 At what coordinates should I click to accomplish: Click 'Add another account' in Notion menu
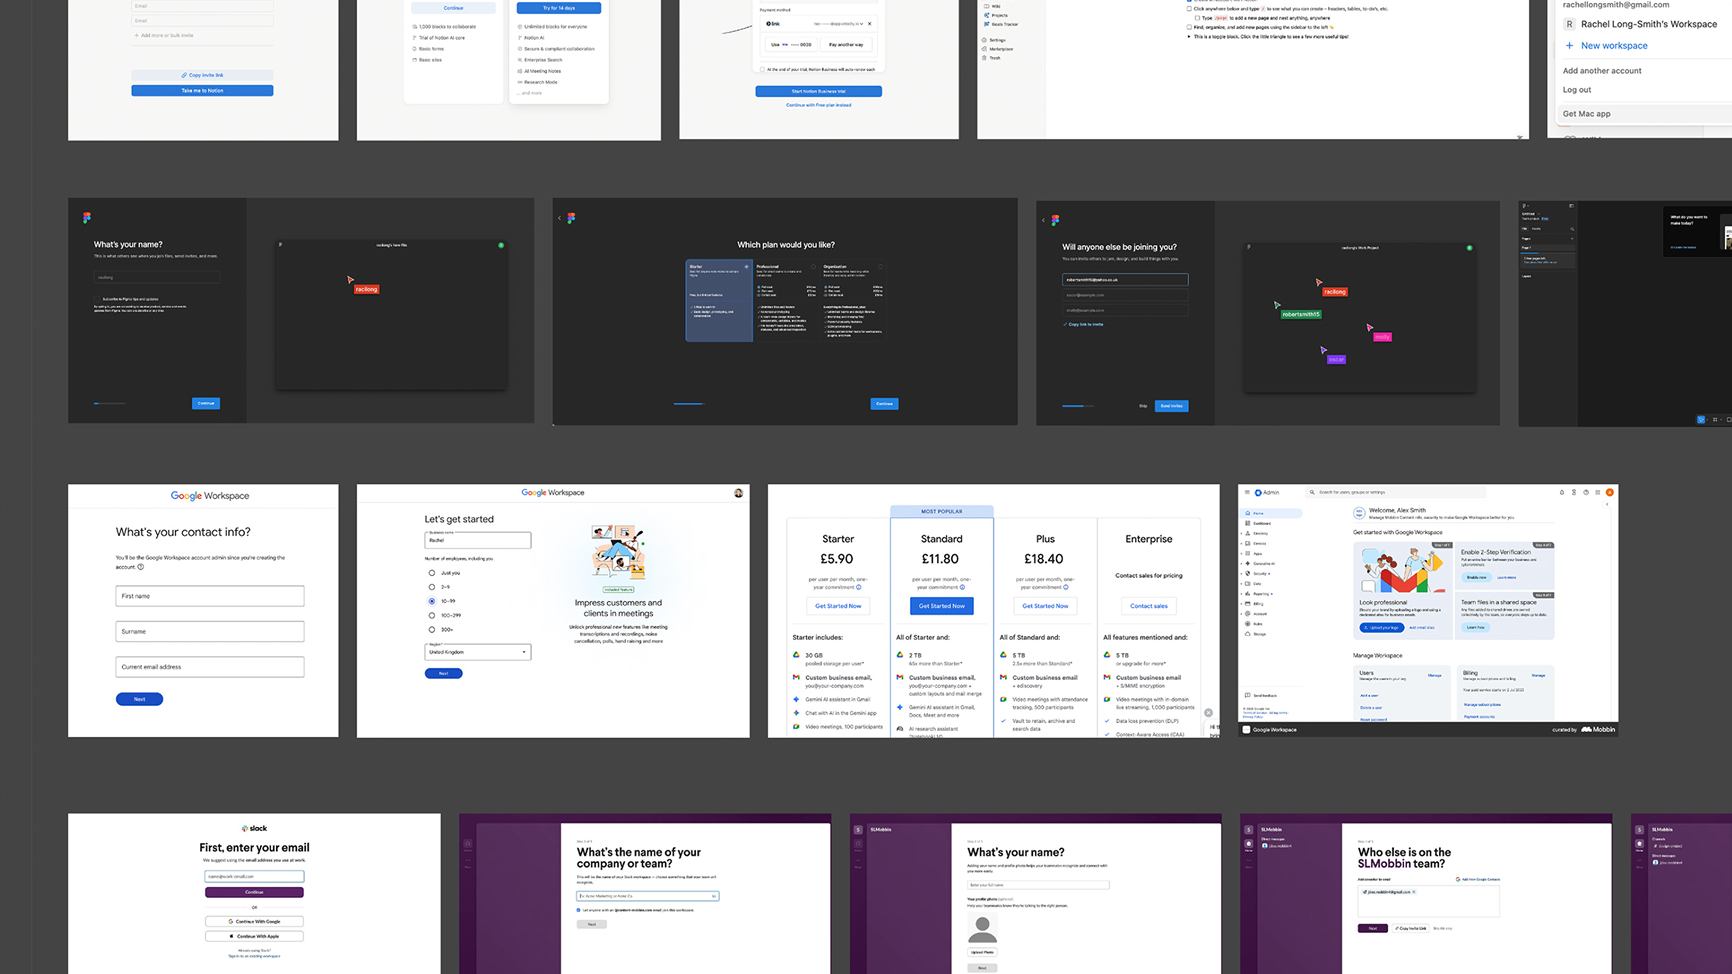tap(1602, 71)
